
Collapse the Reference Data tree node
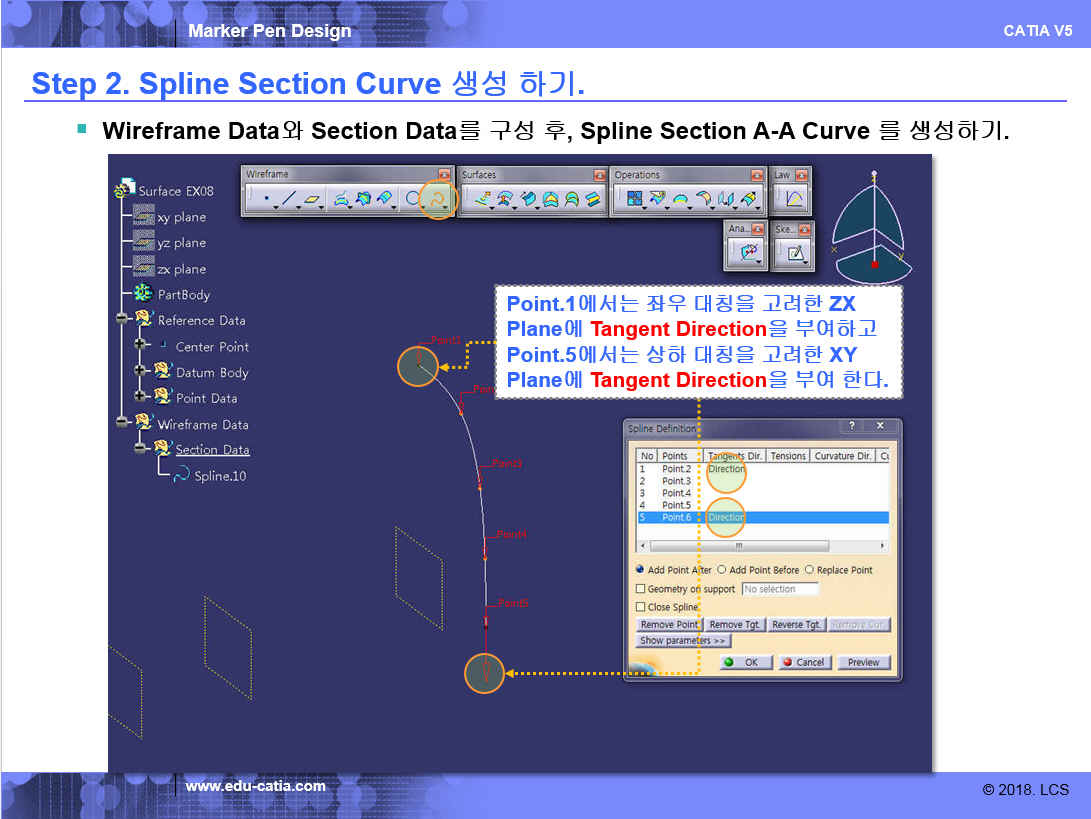(123, 320)
